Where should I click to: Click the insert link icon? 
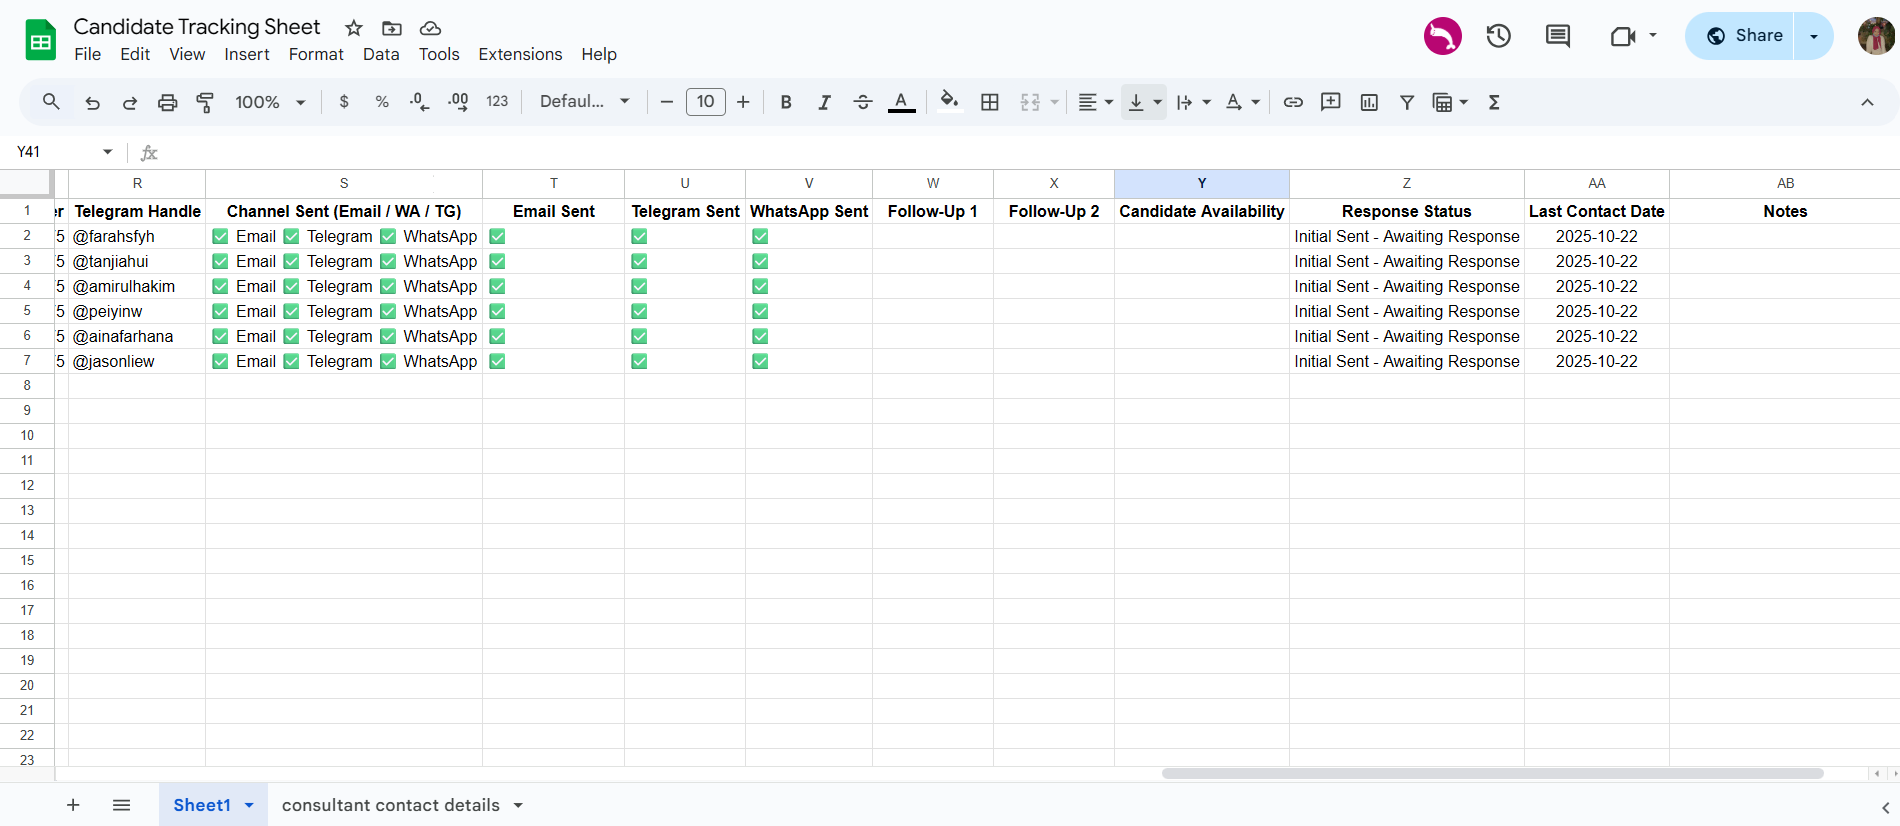coord(1293,102)
